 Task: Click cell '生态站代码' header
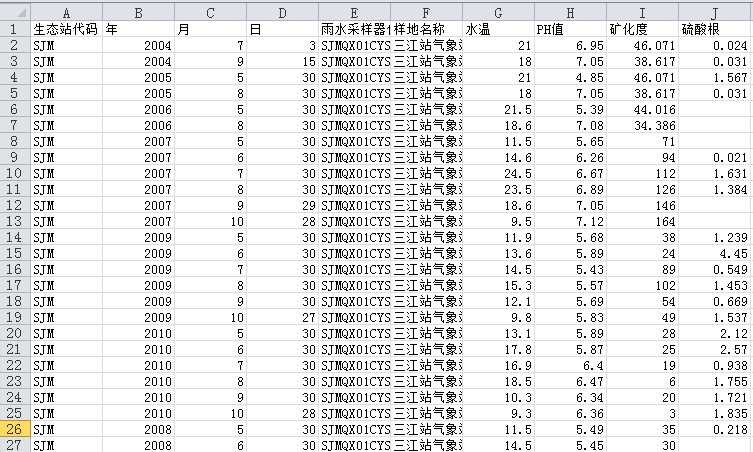click(66, 29)
